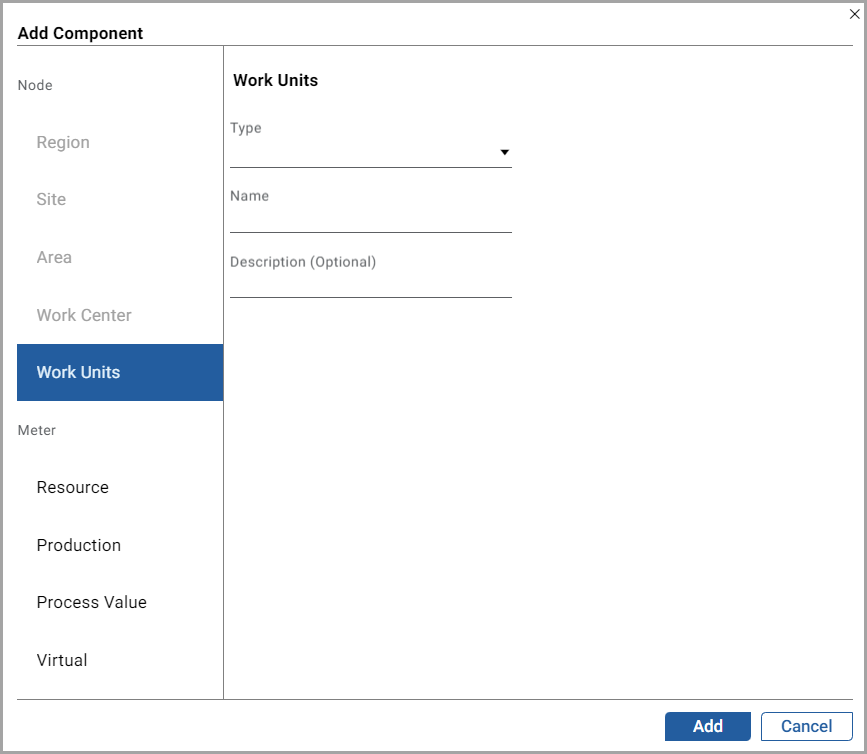This screenshot has height=754, width=867.
Task: Pick Work Center from the sidebar
Action: tap(84, 316)
